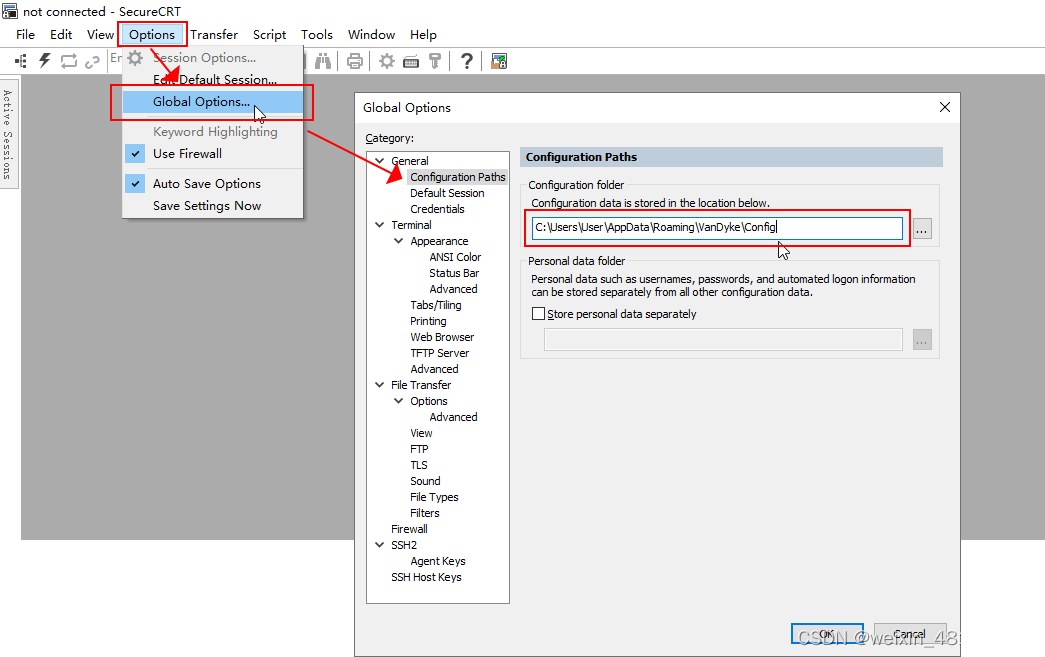The width and height of the screenshot is (1045, 657).
Task: Click the gear icon beside Session Options
Action: tap(135, 58)
